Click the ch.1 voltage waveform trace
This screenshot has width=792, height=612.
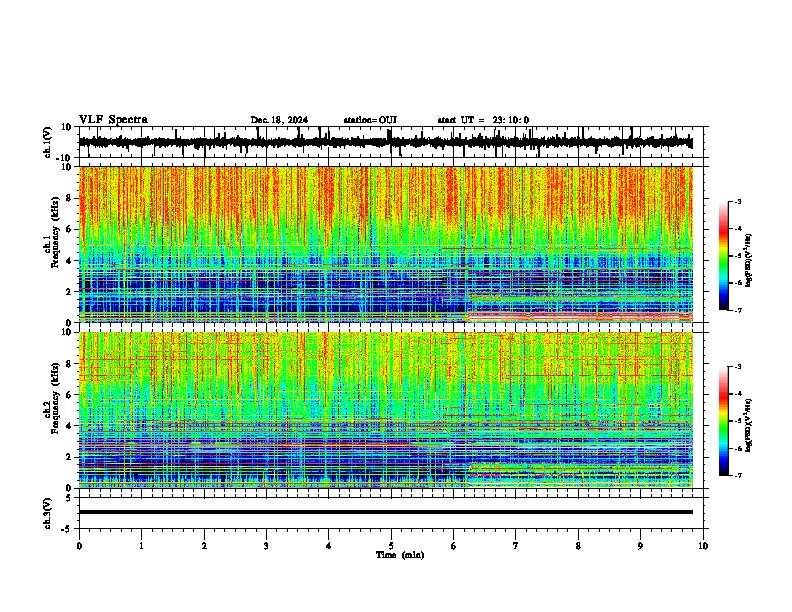pyautogui.click(x=385, y=142)
